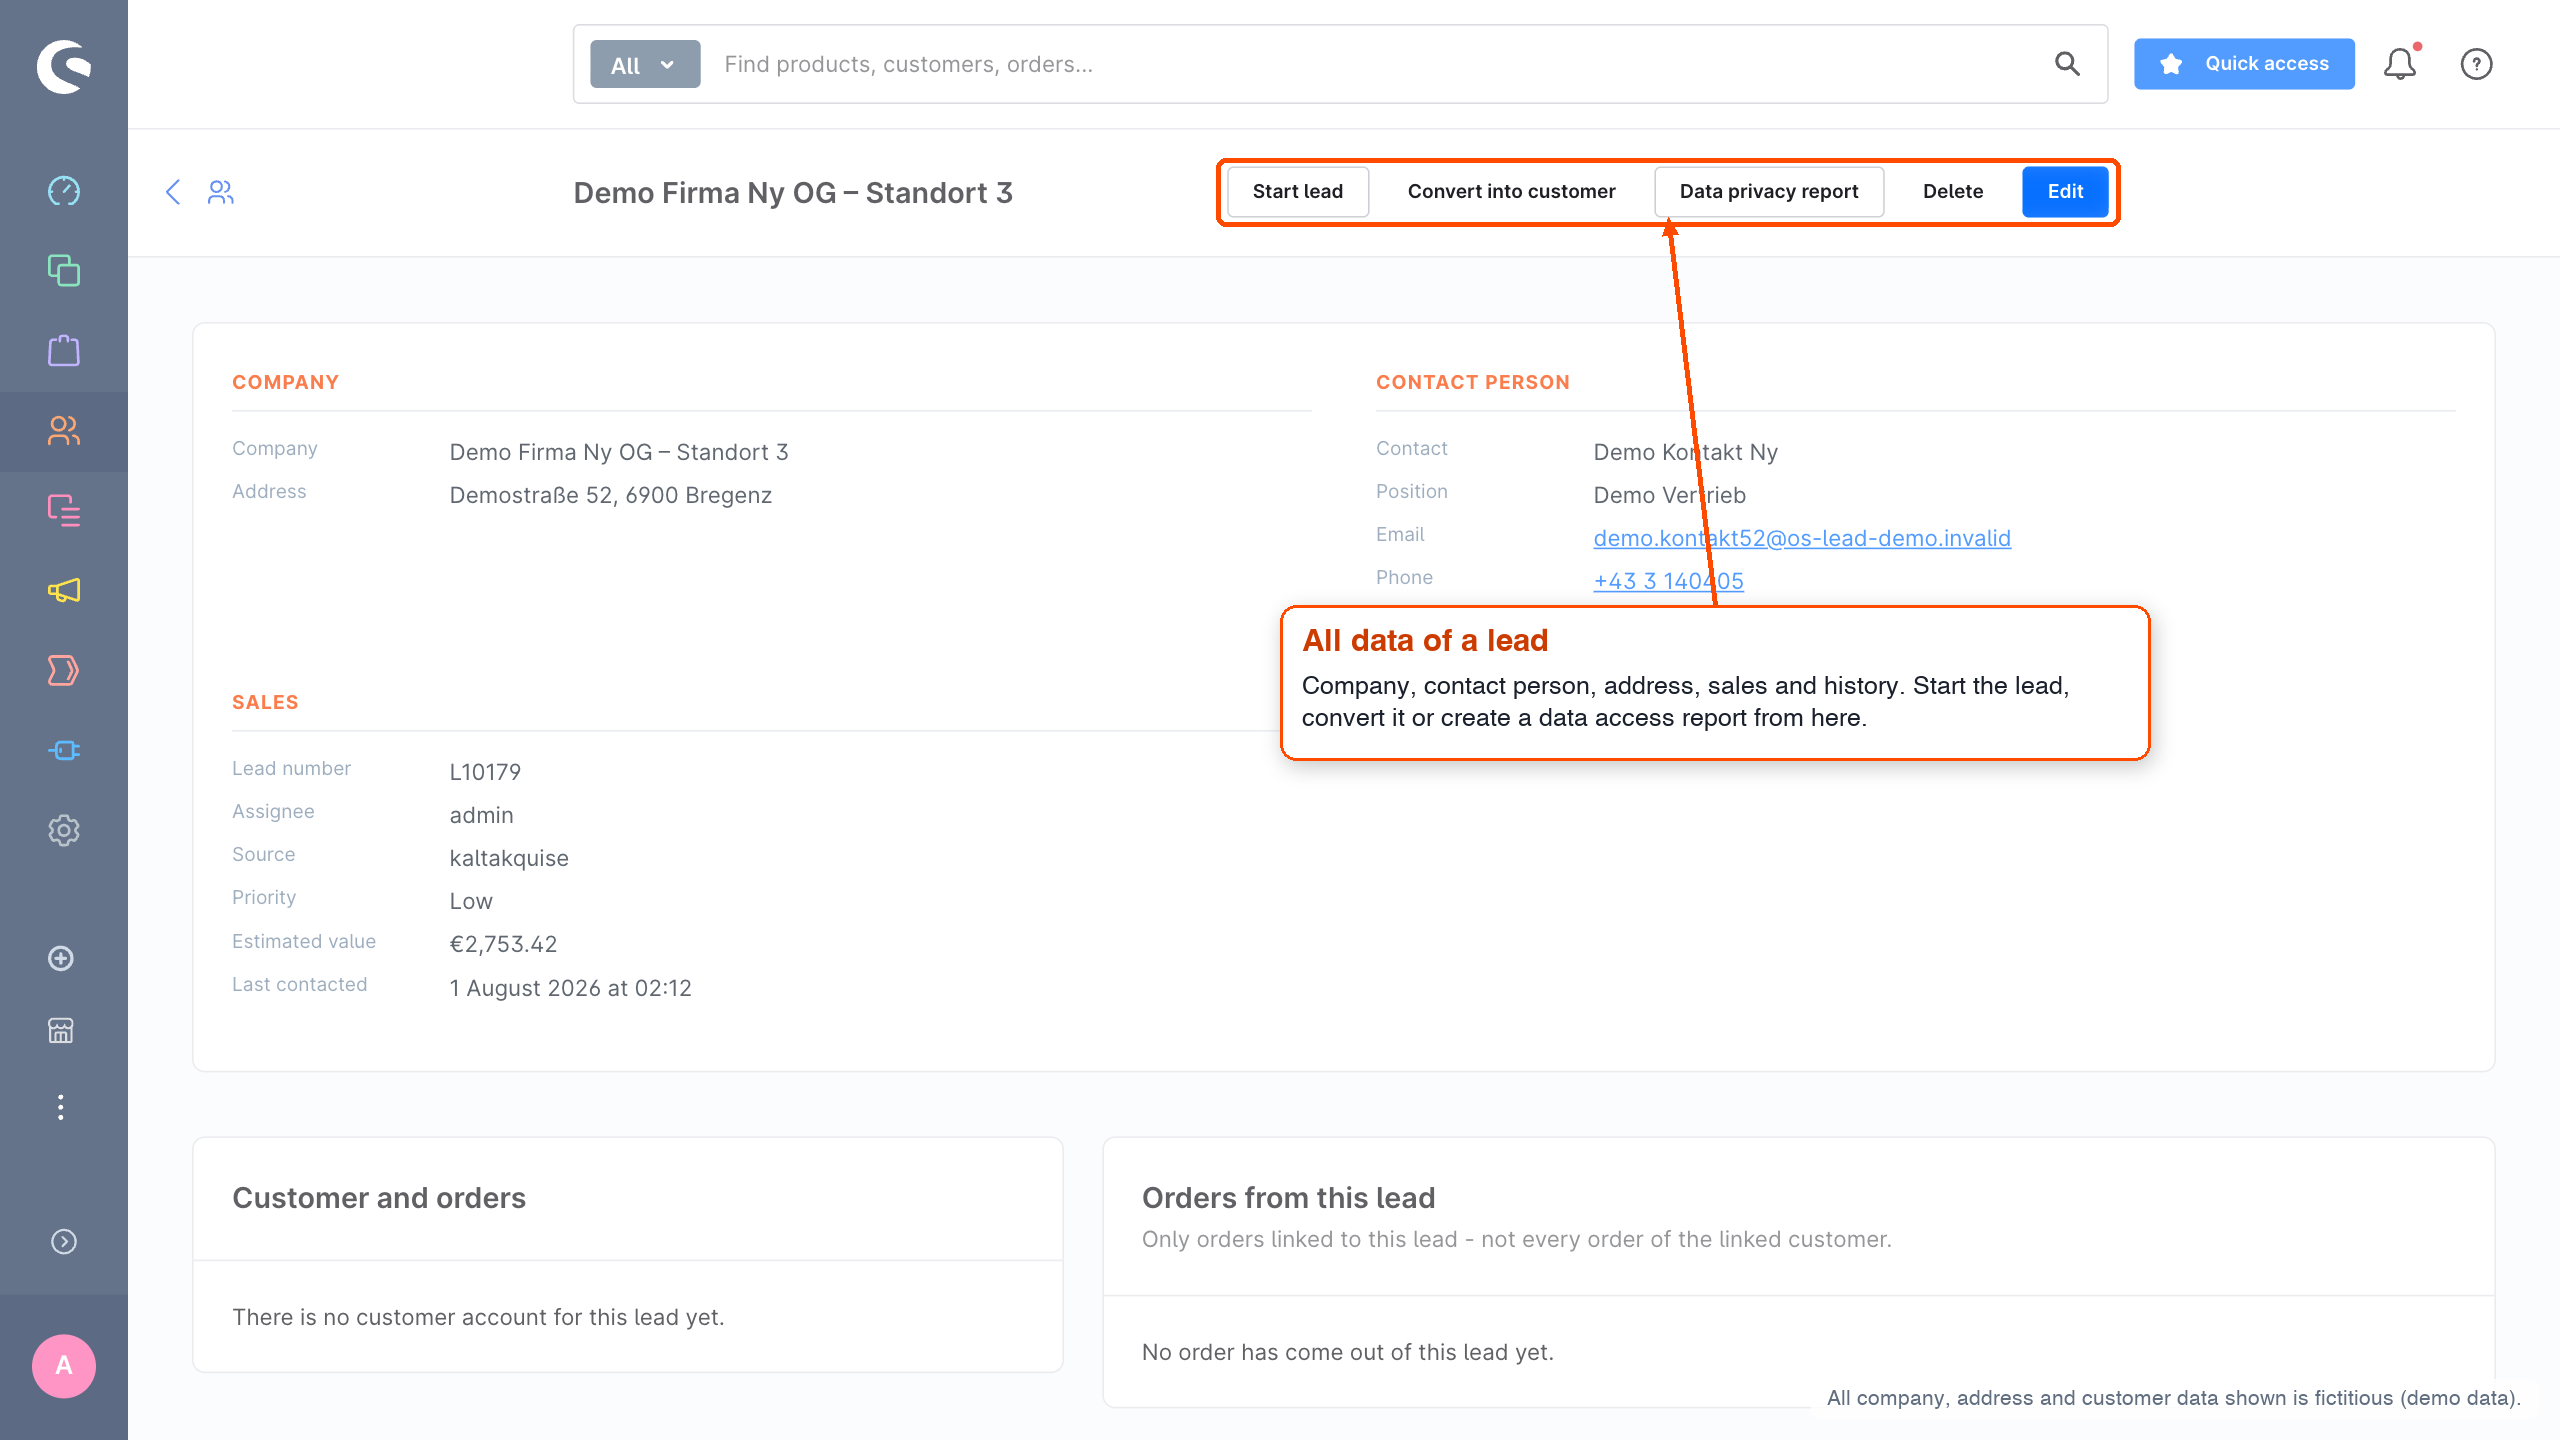This screenshot has height=1440, width=2560.
Task: Select '1 August 2026 at 02:12'
Action: [x=570, y=988]
